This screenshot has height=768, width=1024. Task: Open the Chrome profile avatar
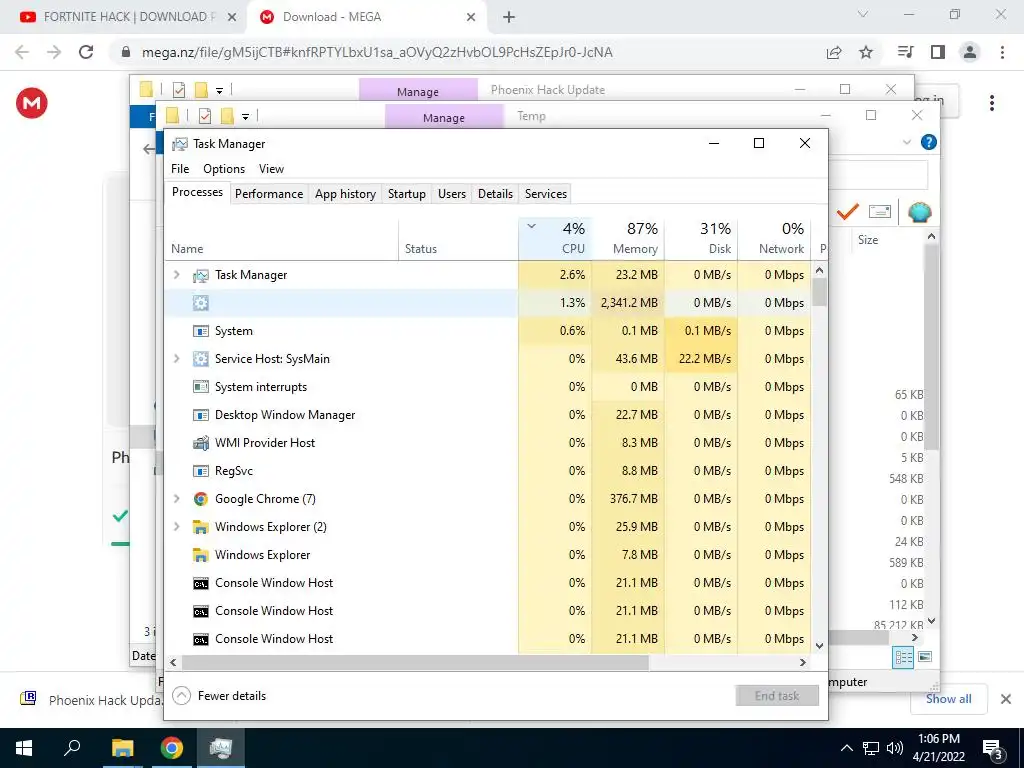coord(970,52)
